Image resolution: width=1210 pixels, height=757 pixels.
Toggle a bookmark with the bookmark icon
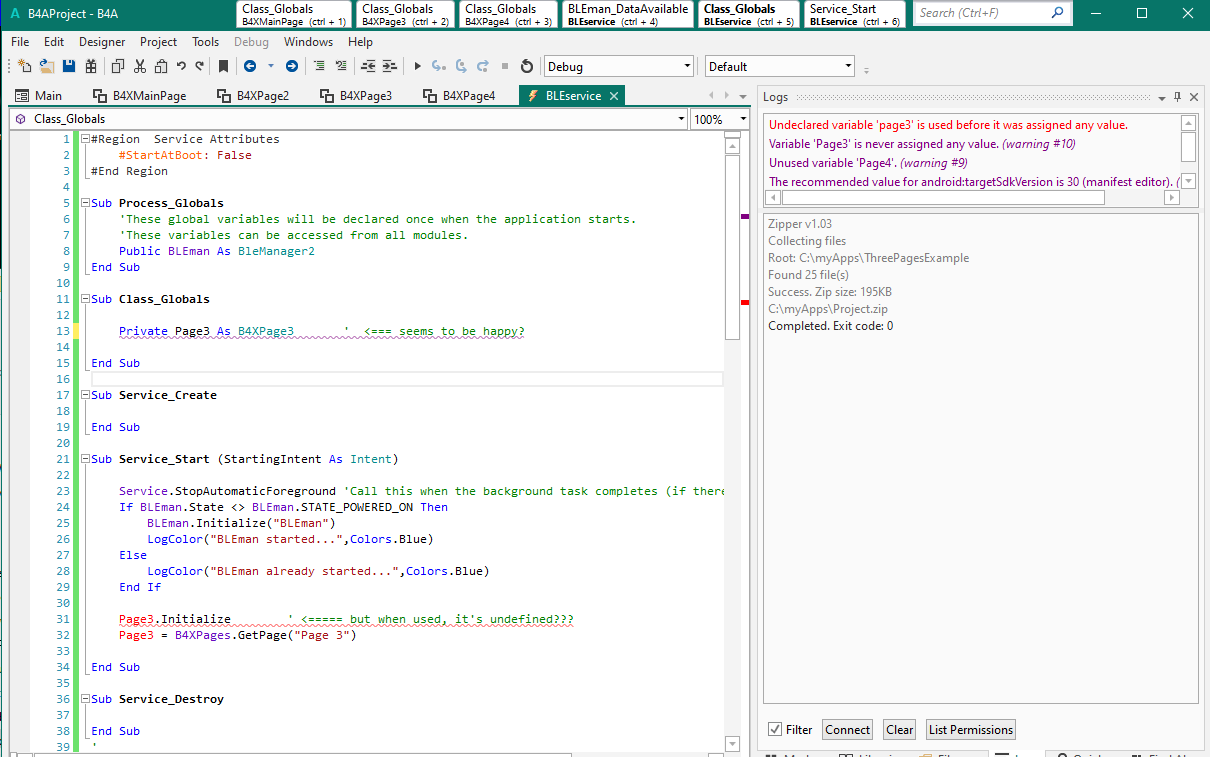(x=223, y=66)
